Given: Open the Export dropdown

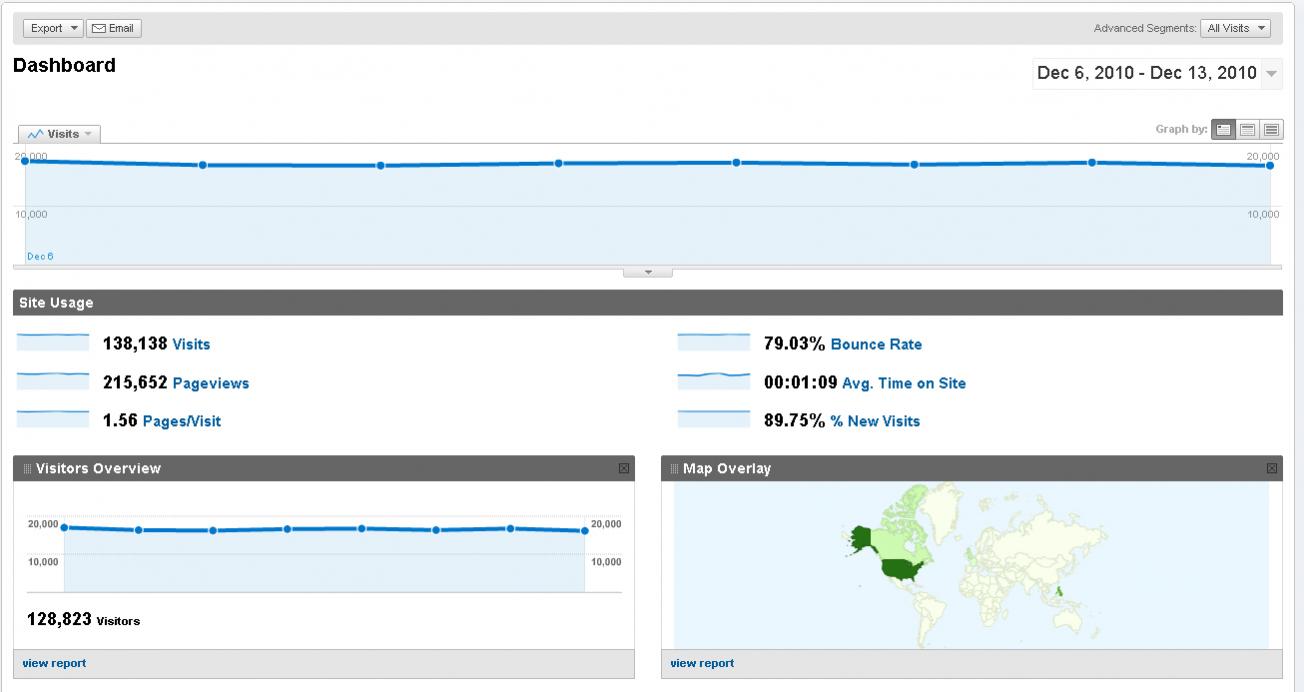Looking at the screenshot, I should (x=53, y=28).
